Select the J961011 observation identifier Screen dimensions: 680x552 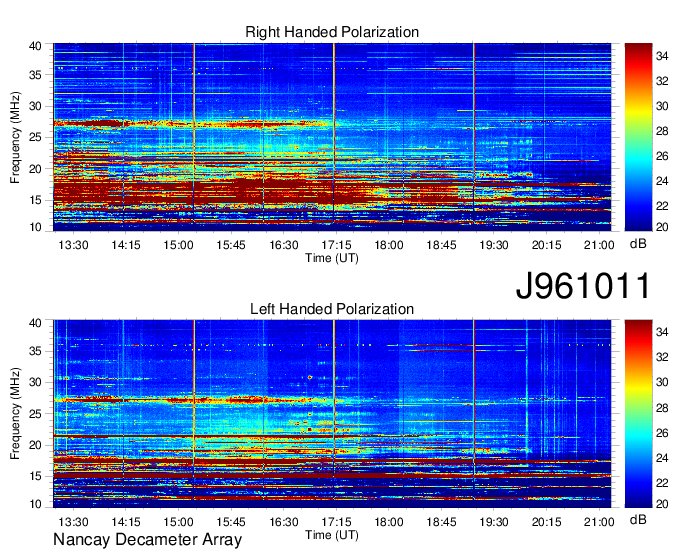(x=583, y=286)
